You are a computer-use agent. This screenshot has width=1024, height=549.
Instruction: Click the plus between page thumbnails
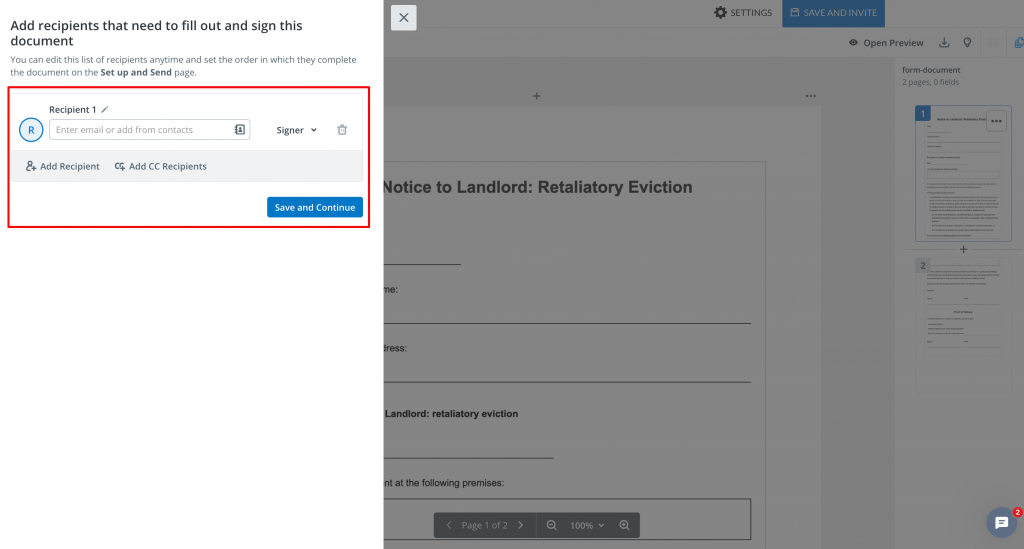(x=963, y=249)
